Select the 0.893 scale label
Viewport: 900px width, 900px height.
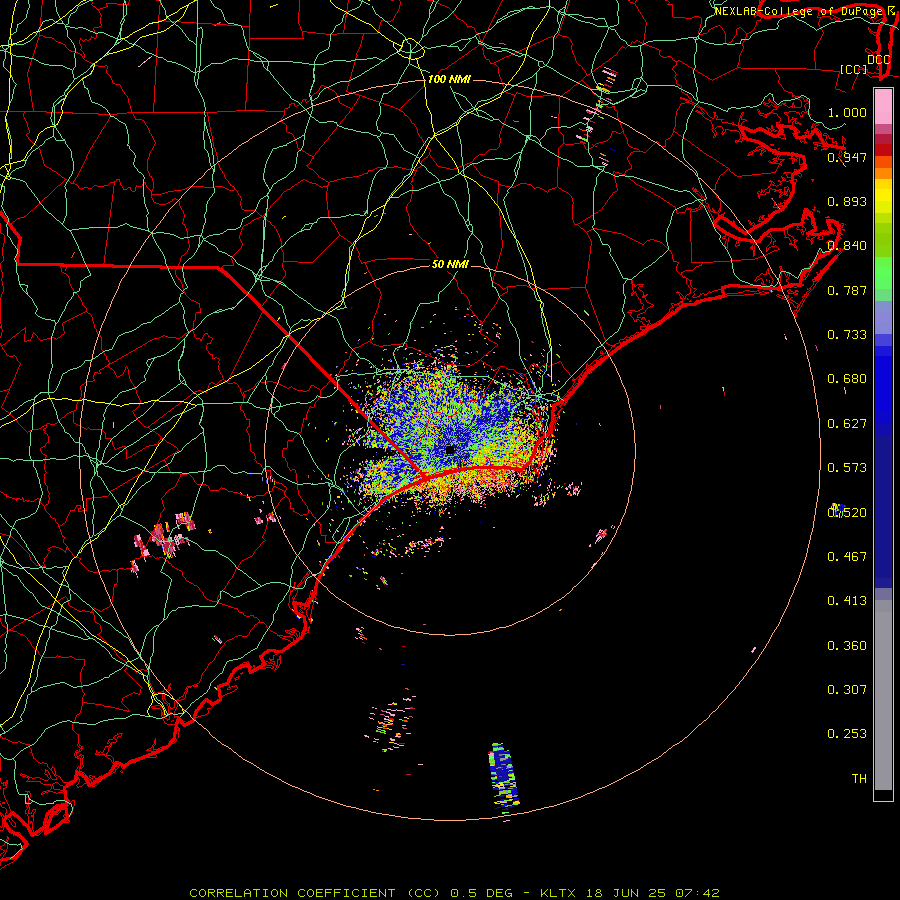click(x=847, y=201)
